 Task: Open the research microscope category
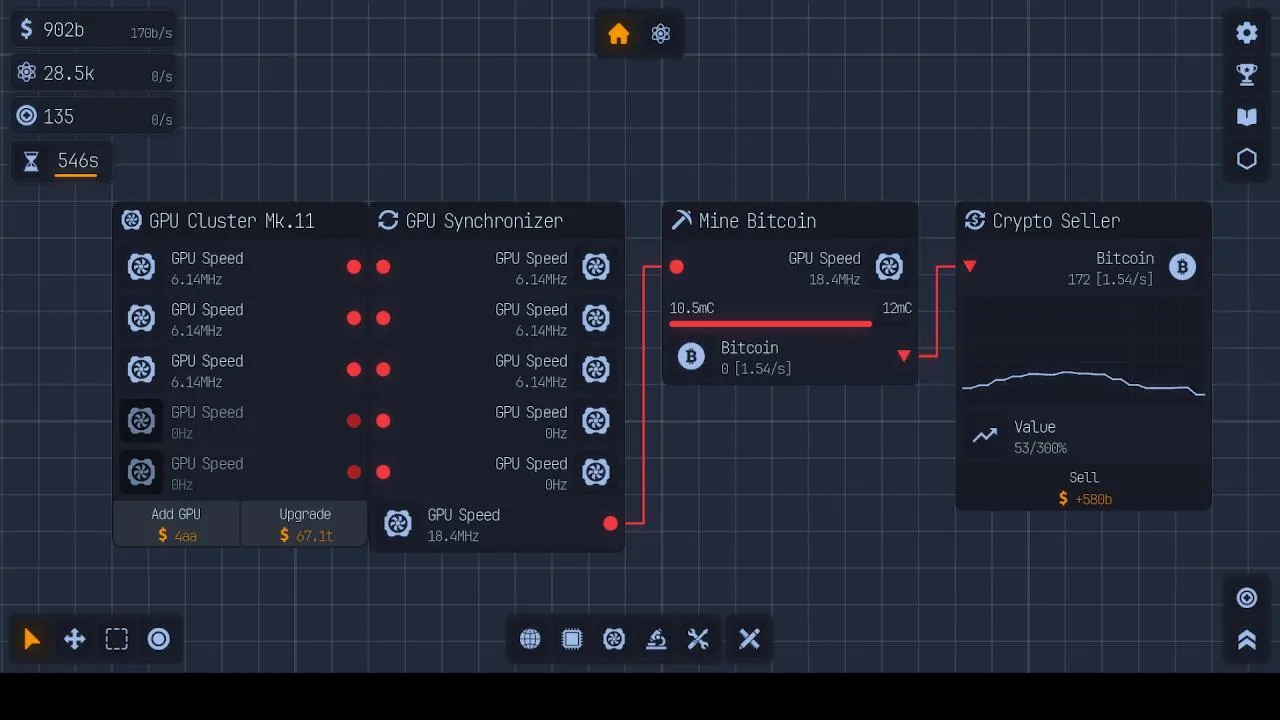pos(656,639)
